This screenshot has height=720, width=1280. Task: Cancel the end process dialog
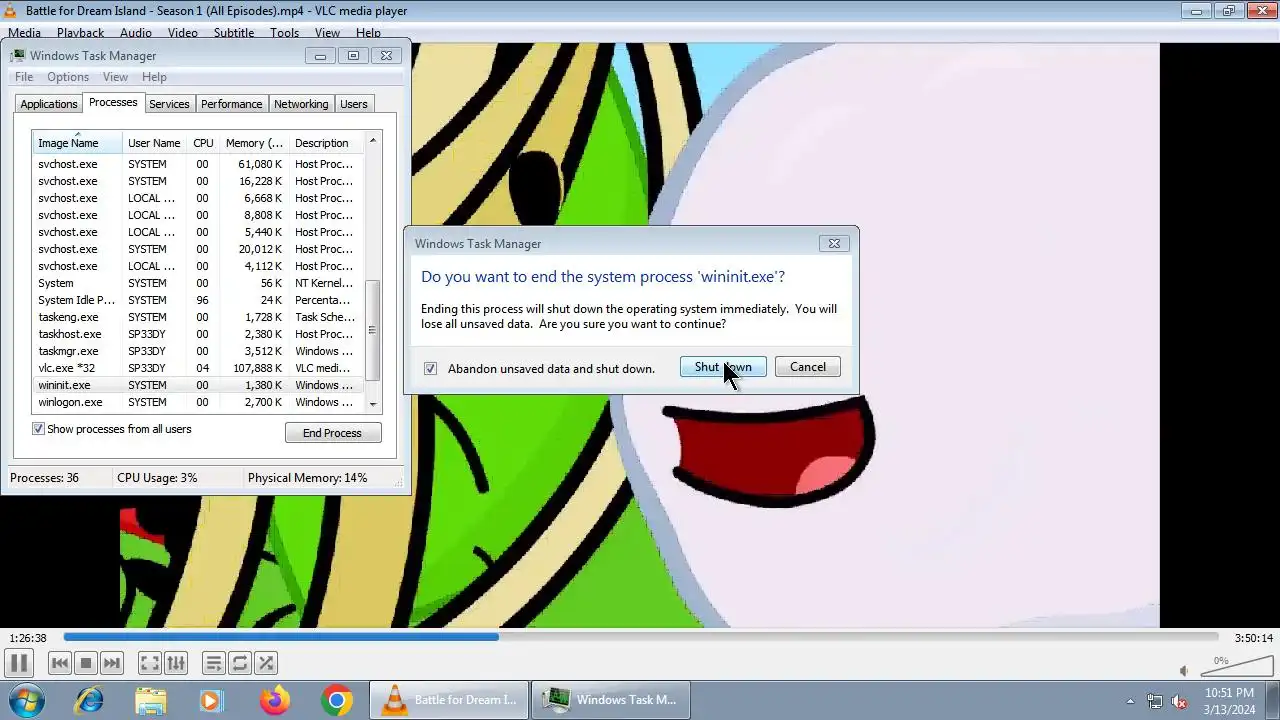(808, 367)
